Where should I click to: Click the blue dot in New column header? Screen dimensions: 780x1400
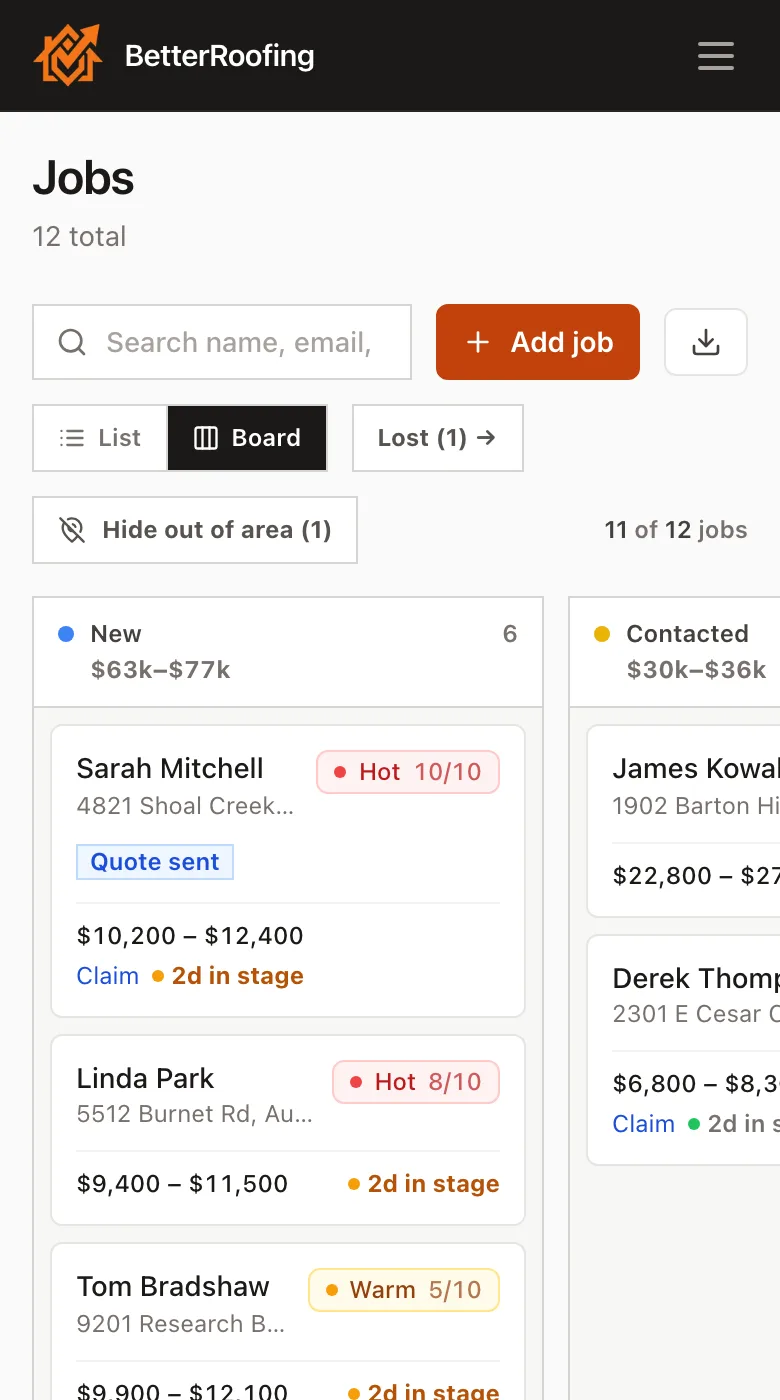click(x=66, y=634)
